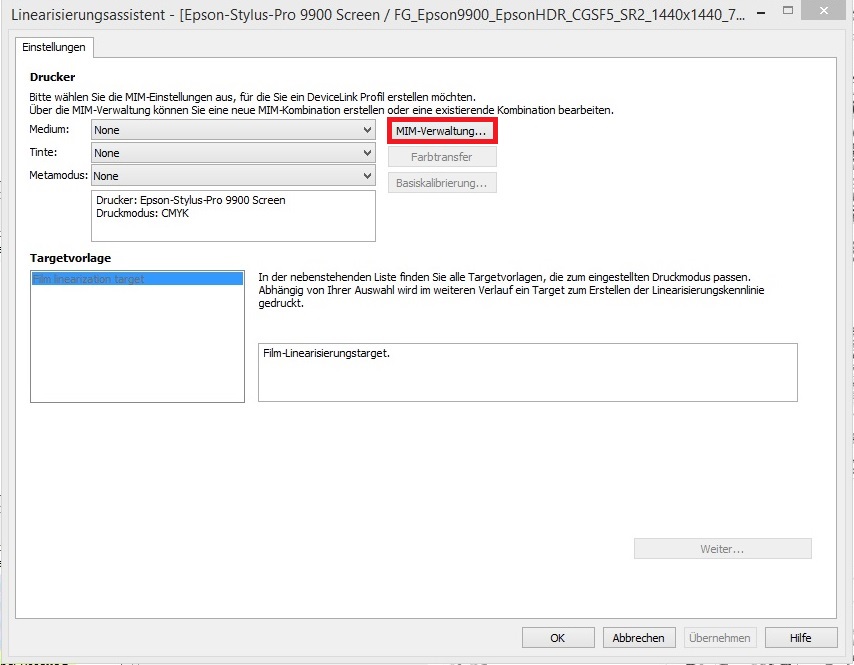
Task: Click the Film-Linearisierungstarget description field
Action: (527, 372)
